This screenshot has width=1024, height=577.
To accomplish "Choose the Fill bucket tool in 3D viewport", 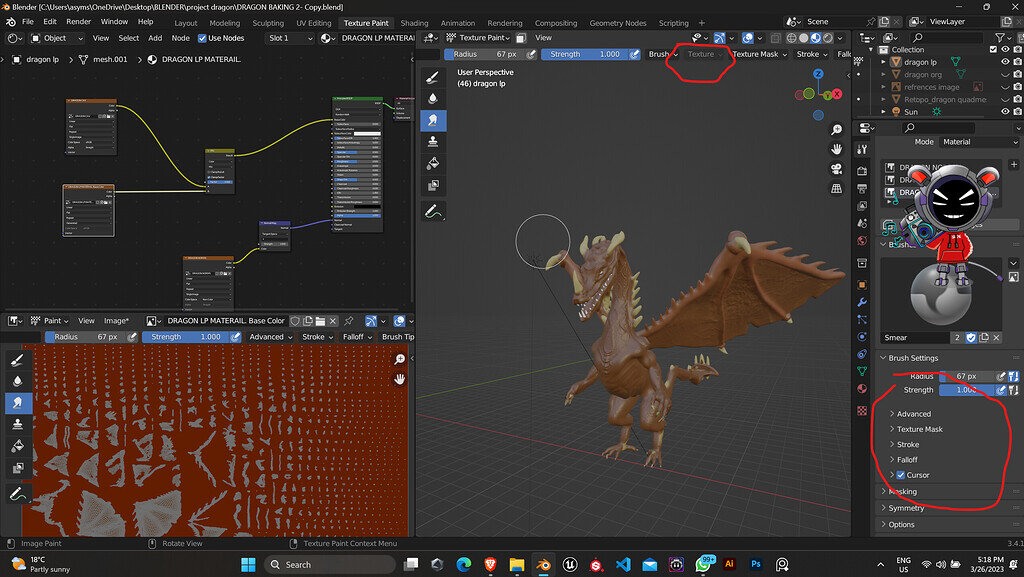I will pyautogui.click(x=433, y=164).
